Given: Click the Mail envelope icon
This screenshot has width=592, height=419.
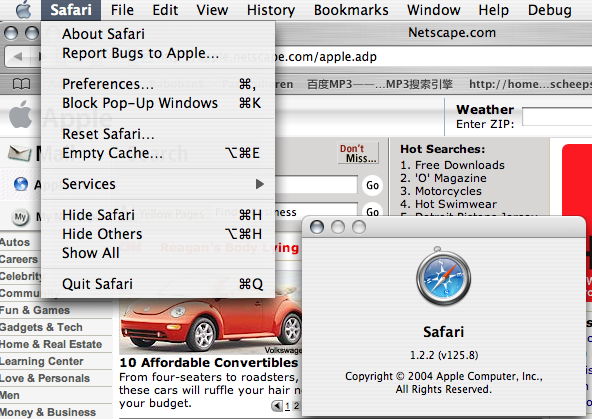Looking at the screenshot, I should [x=19, y=153].
